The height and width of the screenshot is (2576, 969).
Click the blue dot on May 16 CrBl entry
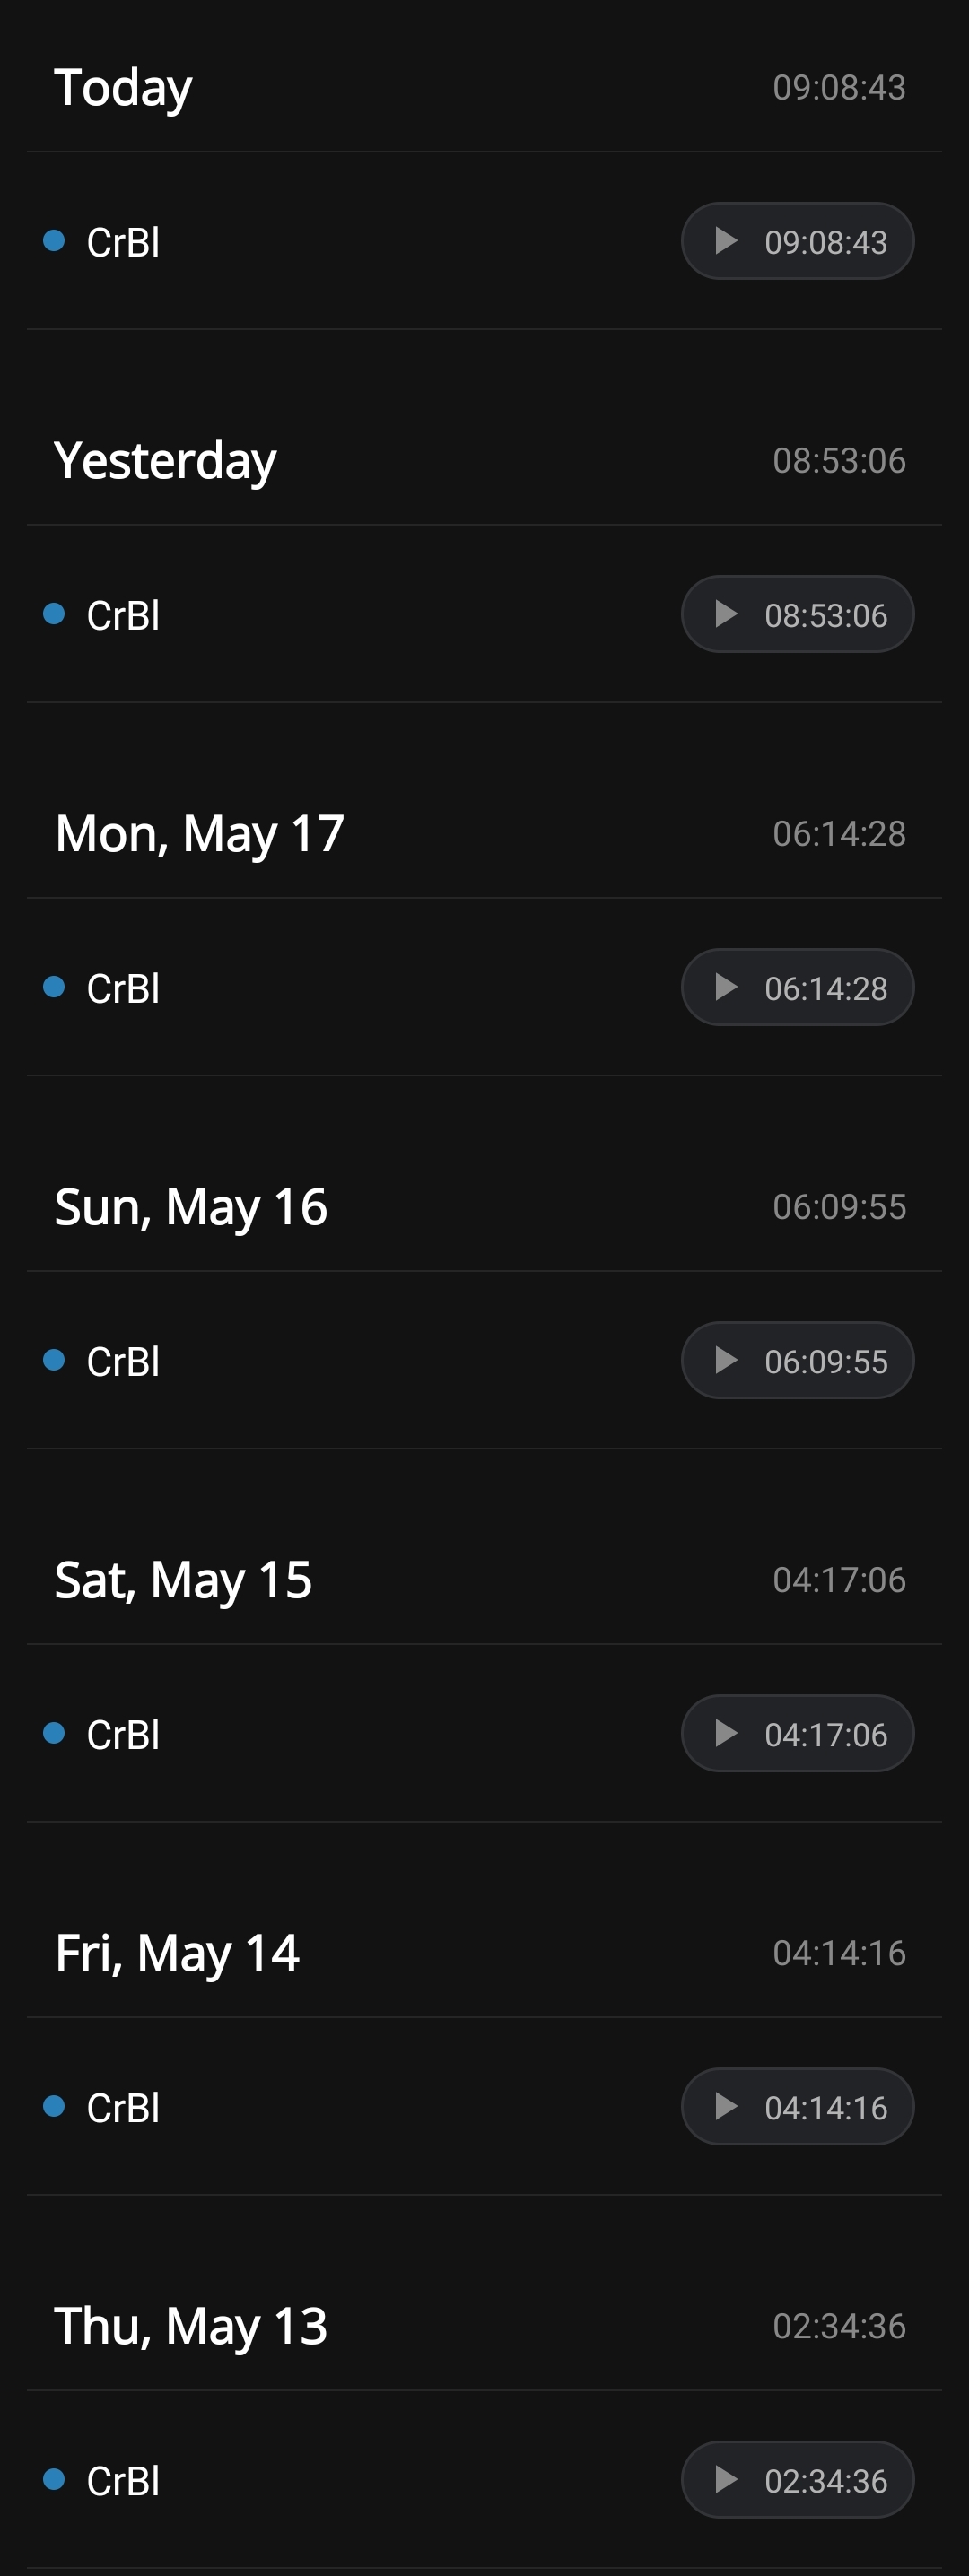pyautogui.click(x=54, y=1359)
